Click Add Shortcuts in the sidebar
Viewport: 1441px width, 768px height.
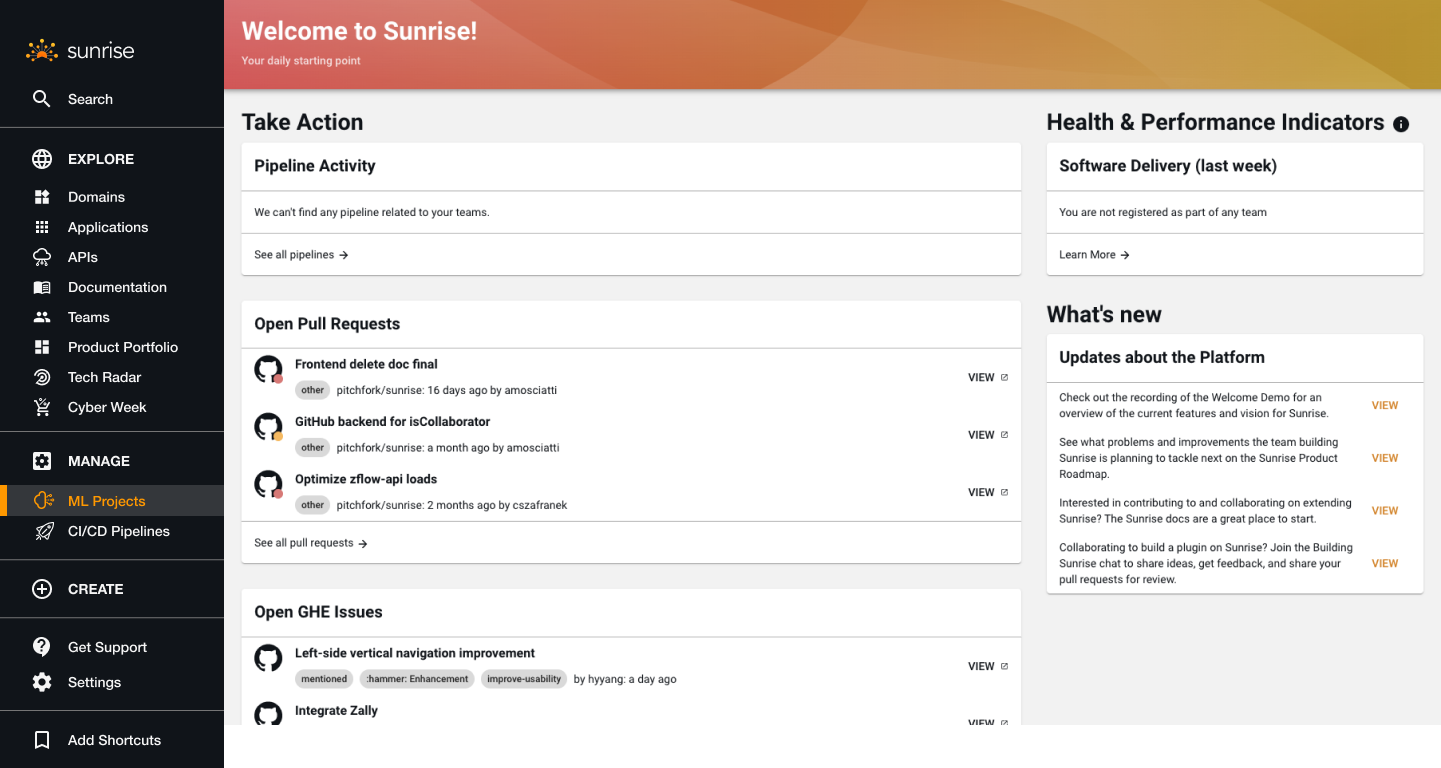click(112, 740)
